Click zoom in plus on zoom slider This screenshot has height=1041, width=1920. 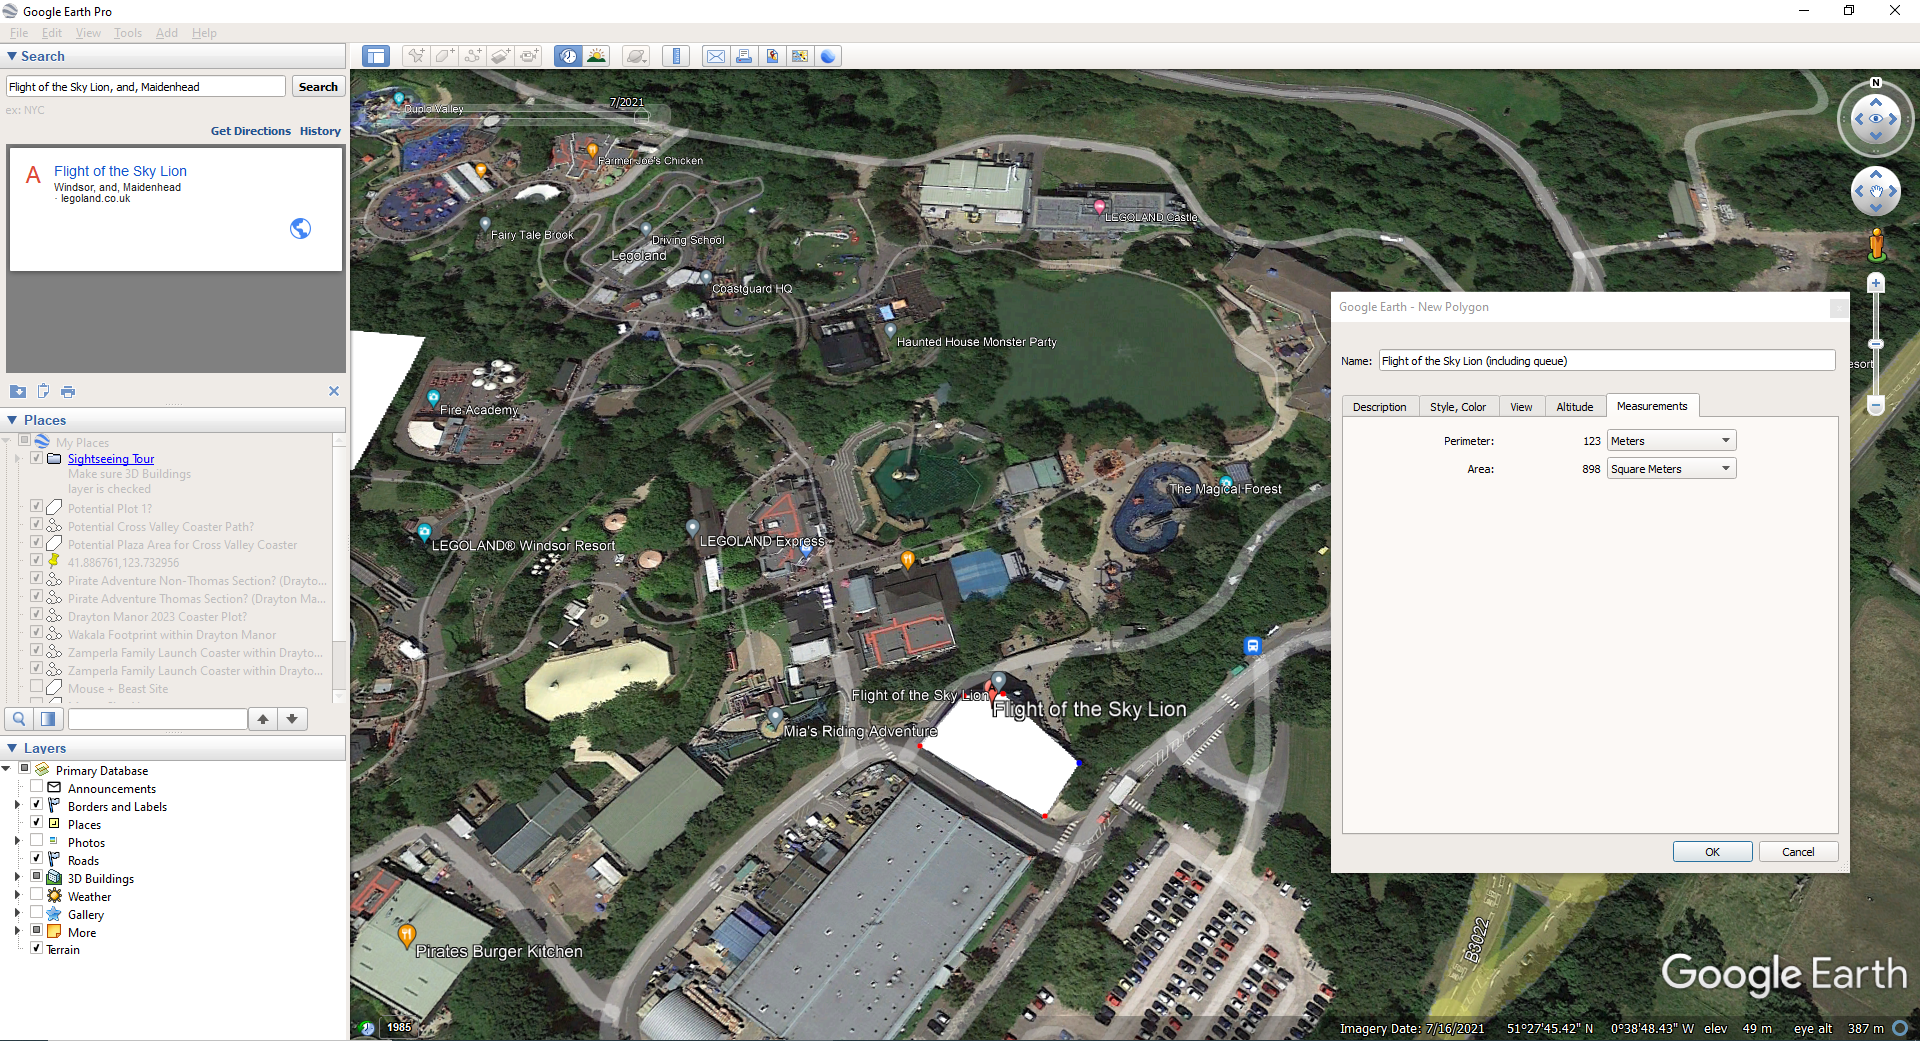[1876, 284]
